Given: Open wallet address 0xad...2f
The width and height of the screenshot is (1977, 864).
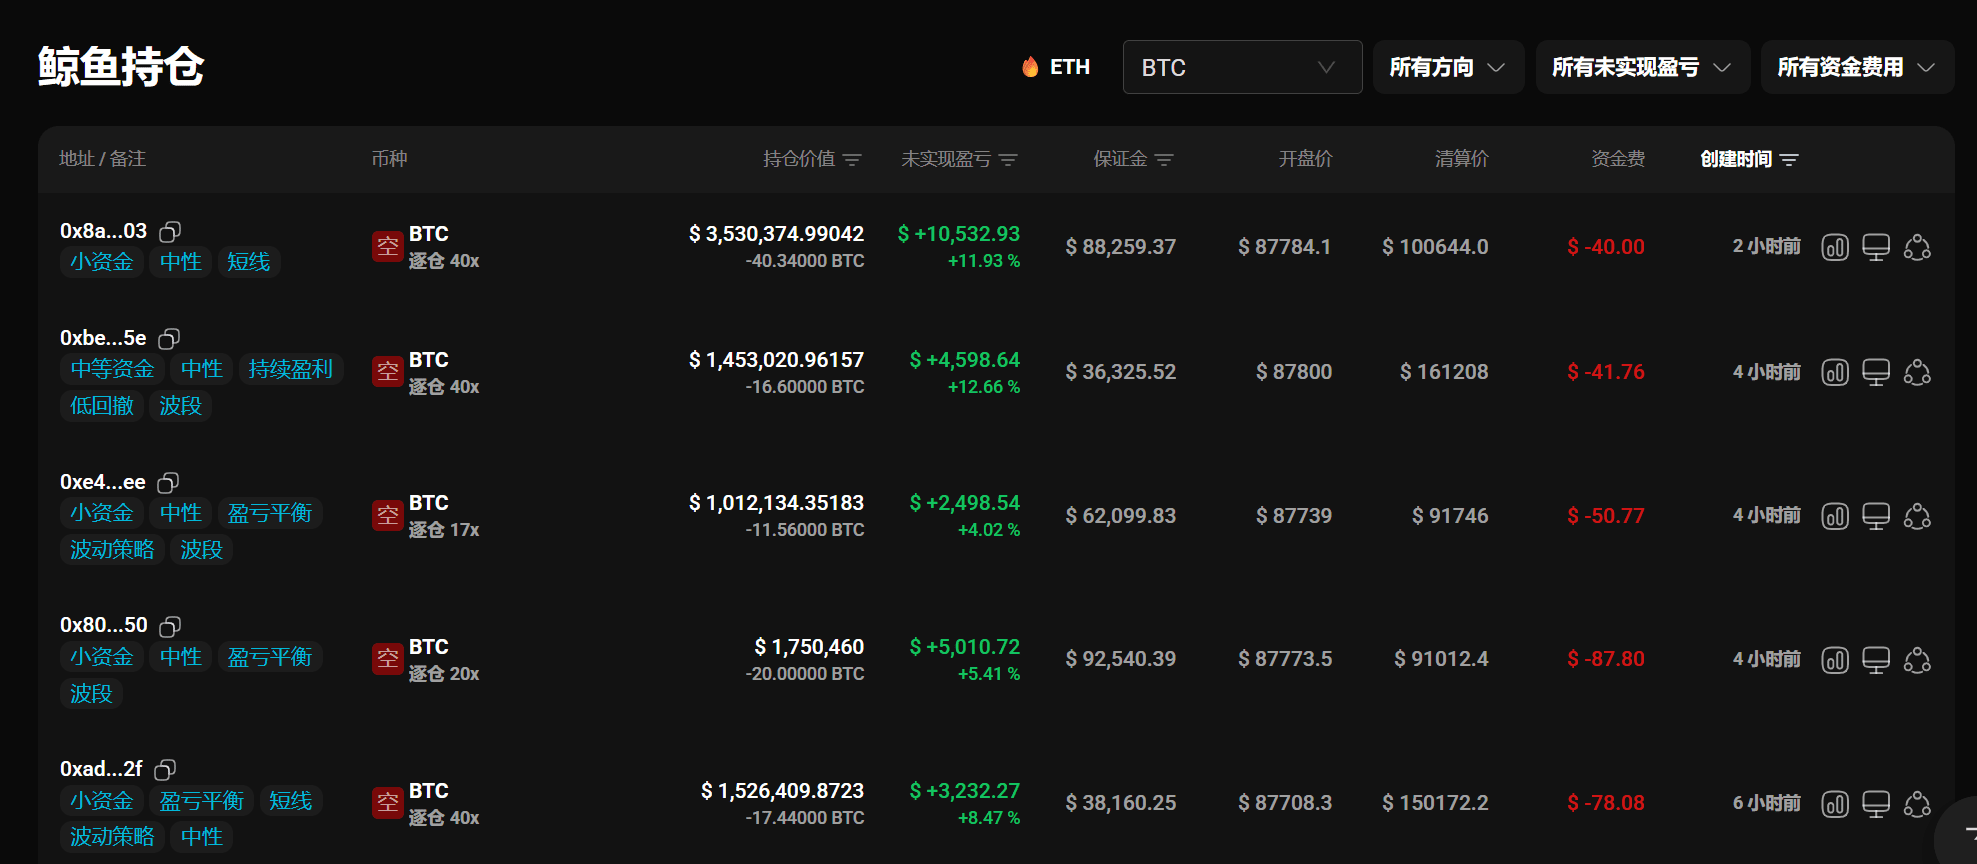Looking at the screenshot, I should [101, 769].
